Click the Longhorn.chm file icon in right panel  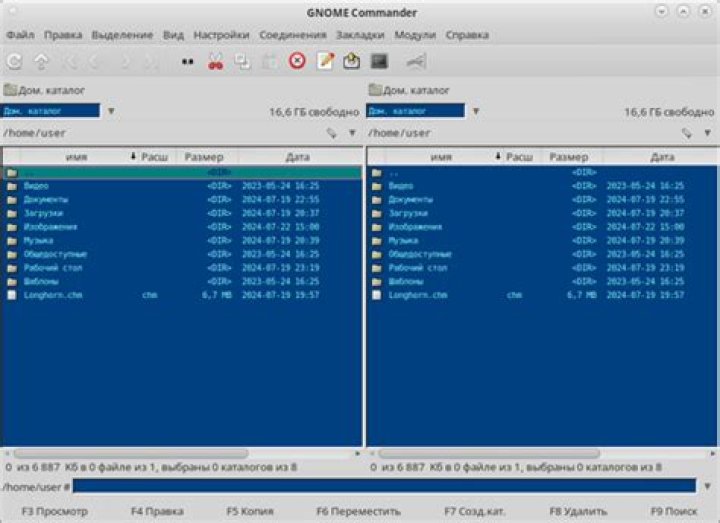pyautogui.click(x=377, y=295)
